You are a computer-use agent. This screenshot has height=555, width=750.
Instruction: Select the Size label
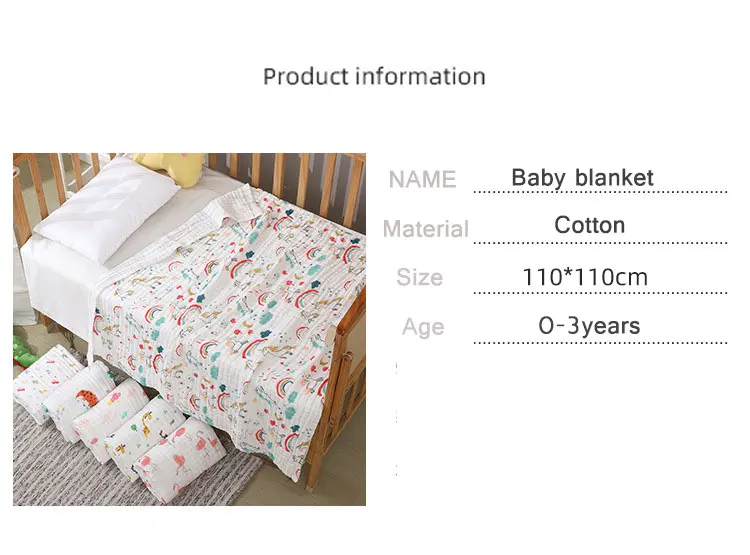(419, 277)
